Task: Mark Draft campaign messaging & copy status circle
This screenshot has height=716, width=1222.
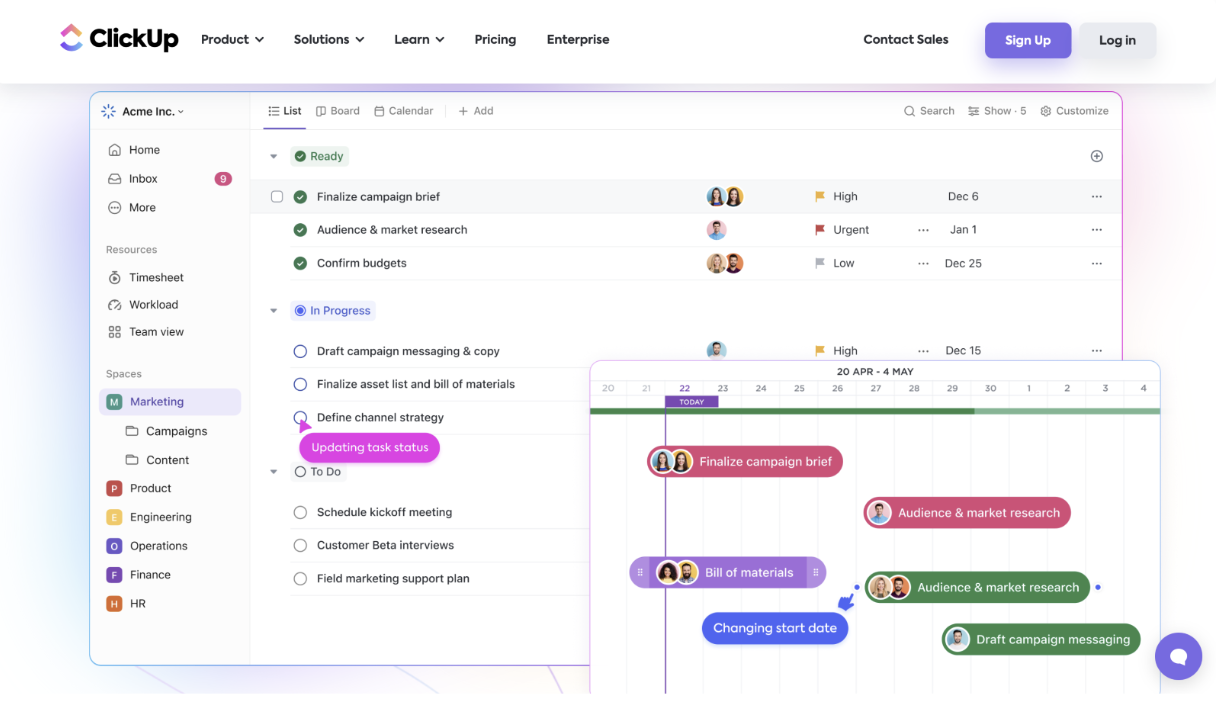Action: (300, 351)
